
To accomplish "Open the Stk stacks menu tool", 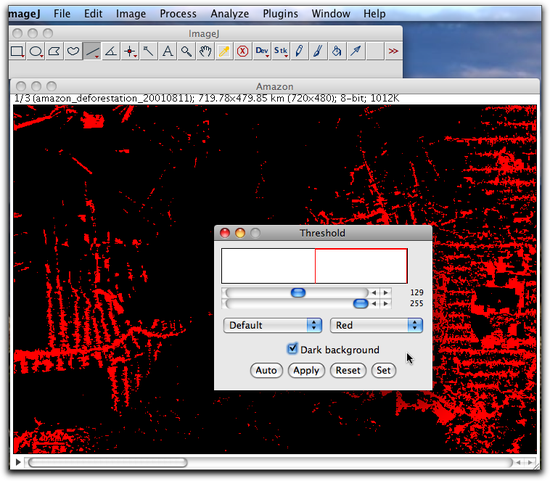I will click(x=281, y=51).
